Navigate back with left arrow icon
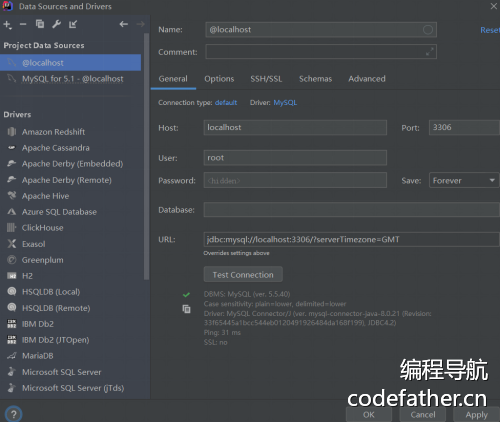The height and width of the screenshot is (423, 500). [124, 24]
